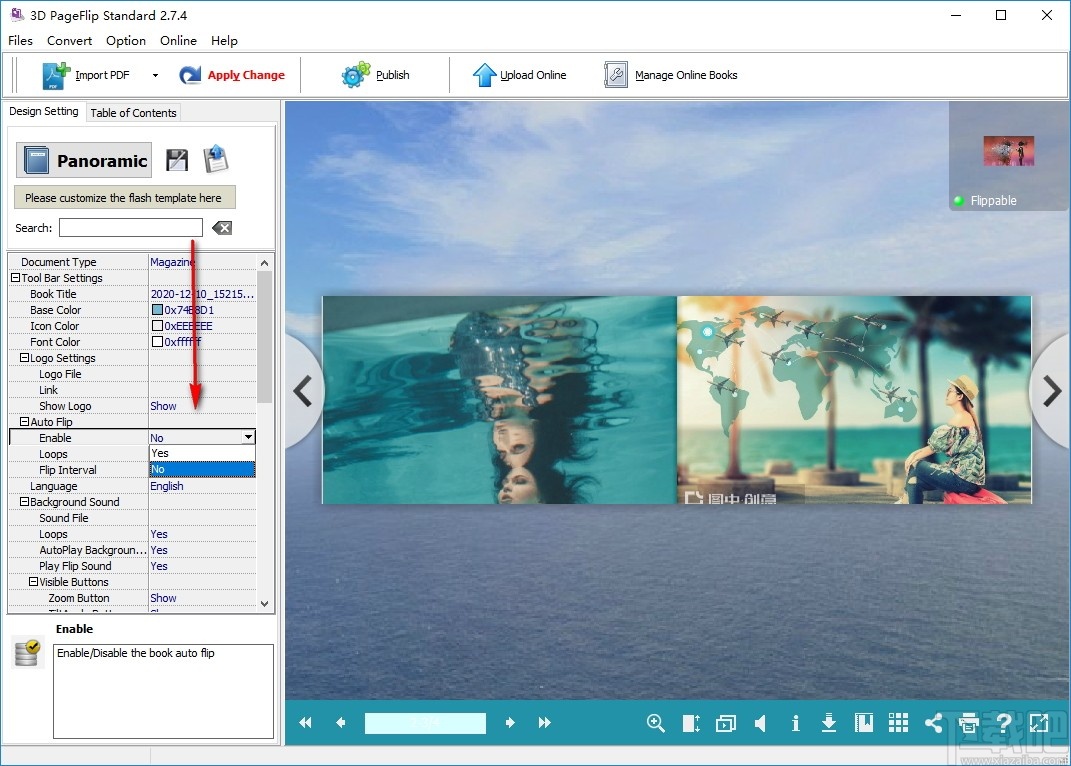Click the Panoramic template button
The image size is (1071, 766).
(84, 160)
